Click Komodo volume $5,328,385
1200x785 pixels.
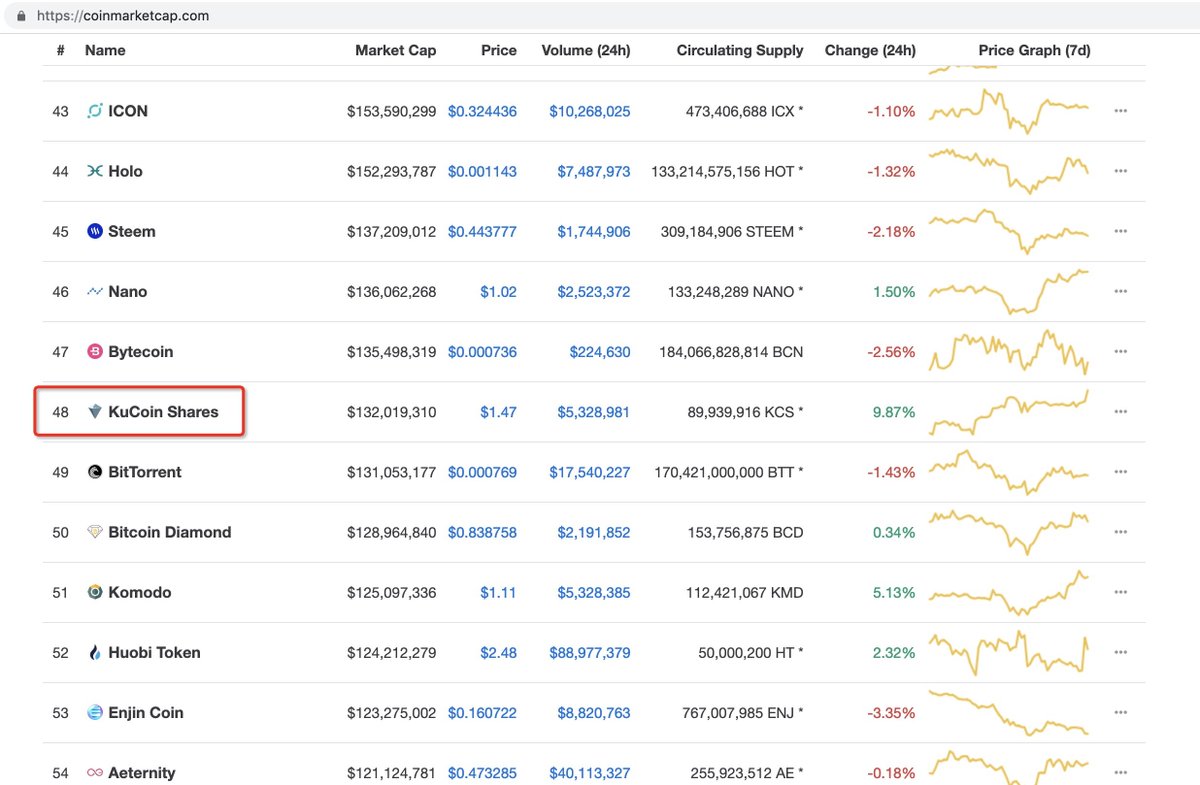(594, 592)
